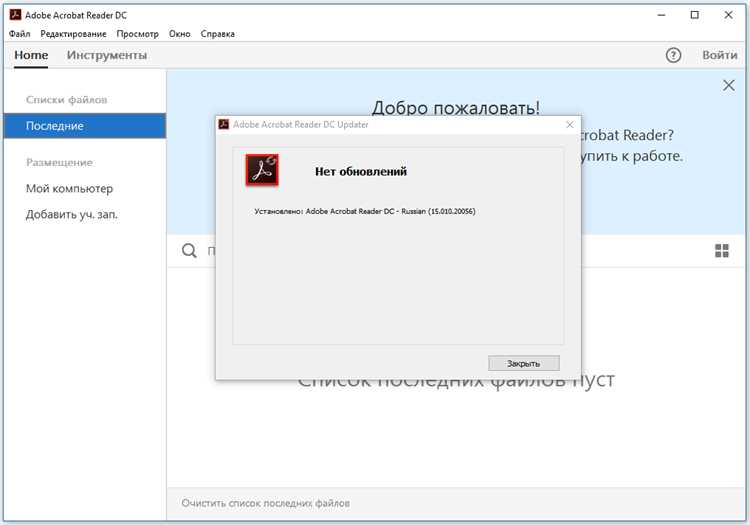Select Мой компьютер in the sidebar
The width and height of the screenshot is (750, 525).
tap(69, 189)
